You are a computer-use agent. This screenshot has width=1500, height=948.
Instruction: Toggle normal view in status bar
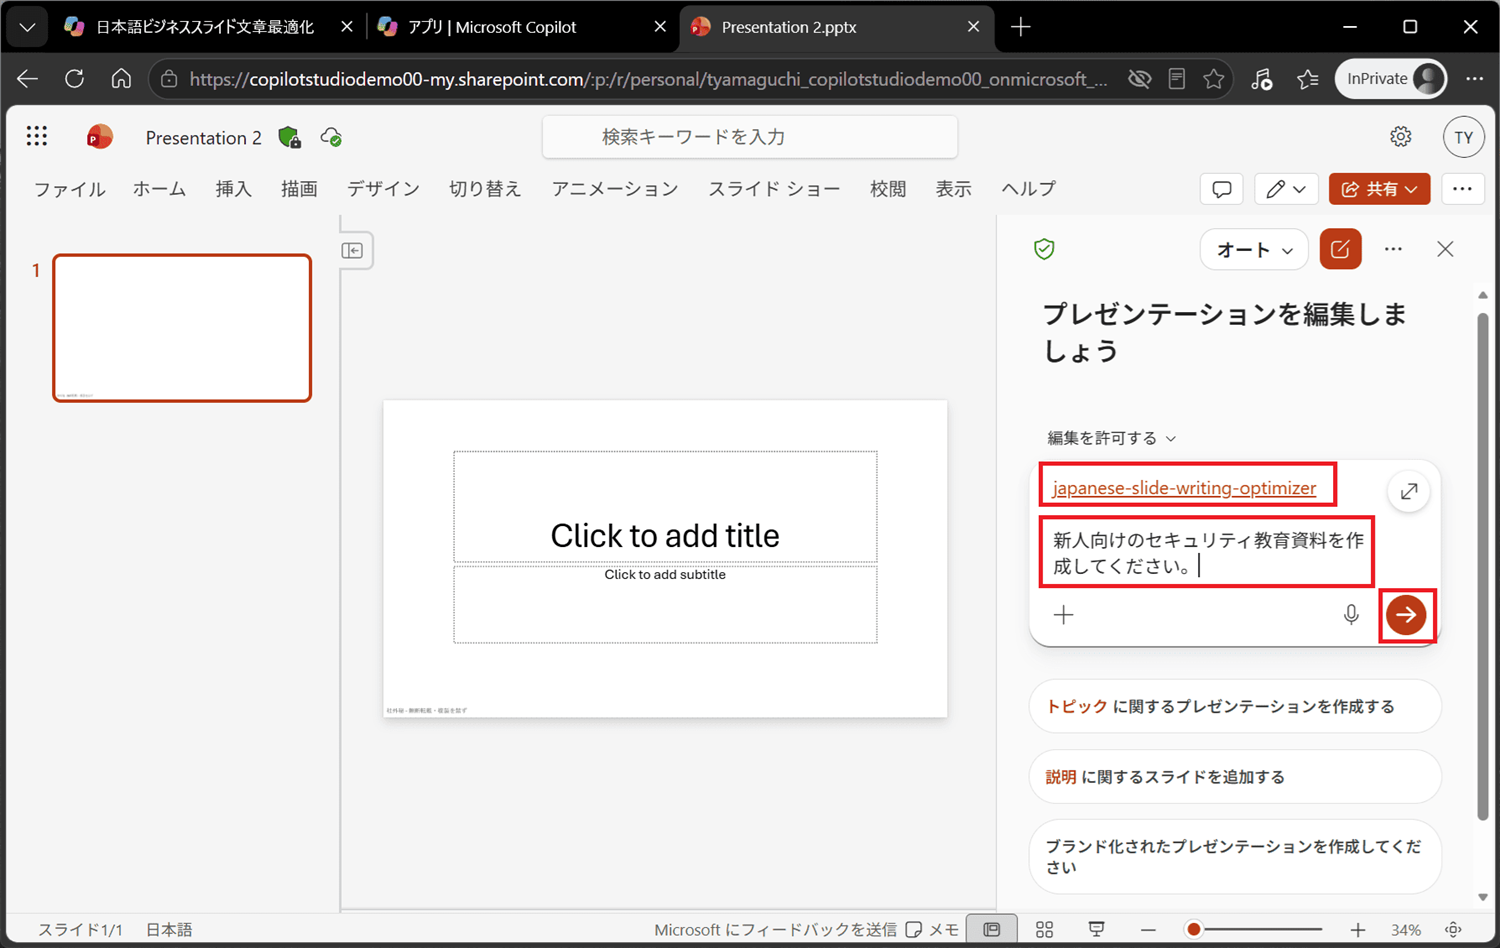tap(992, 930)
